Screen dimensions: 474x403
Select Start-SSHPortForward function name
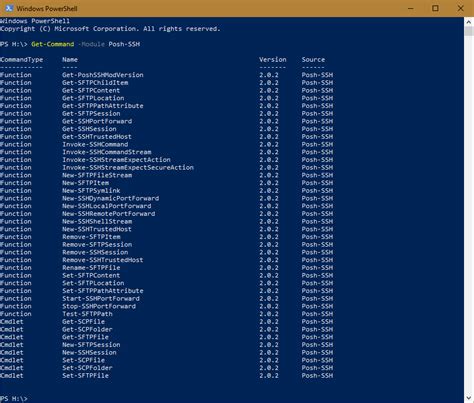coord(101,298)
